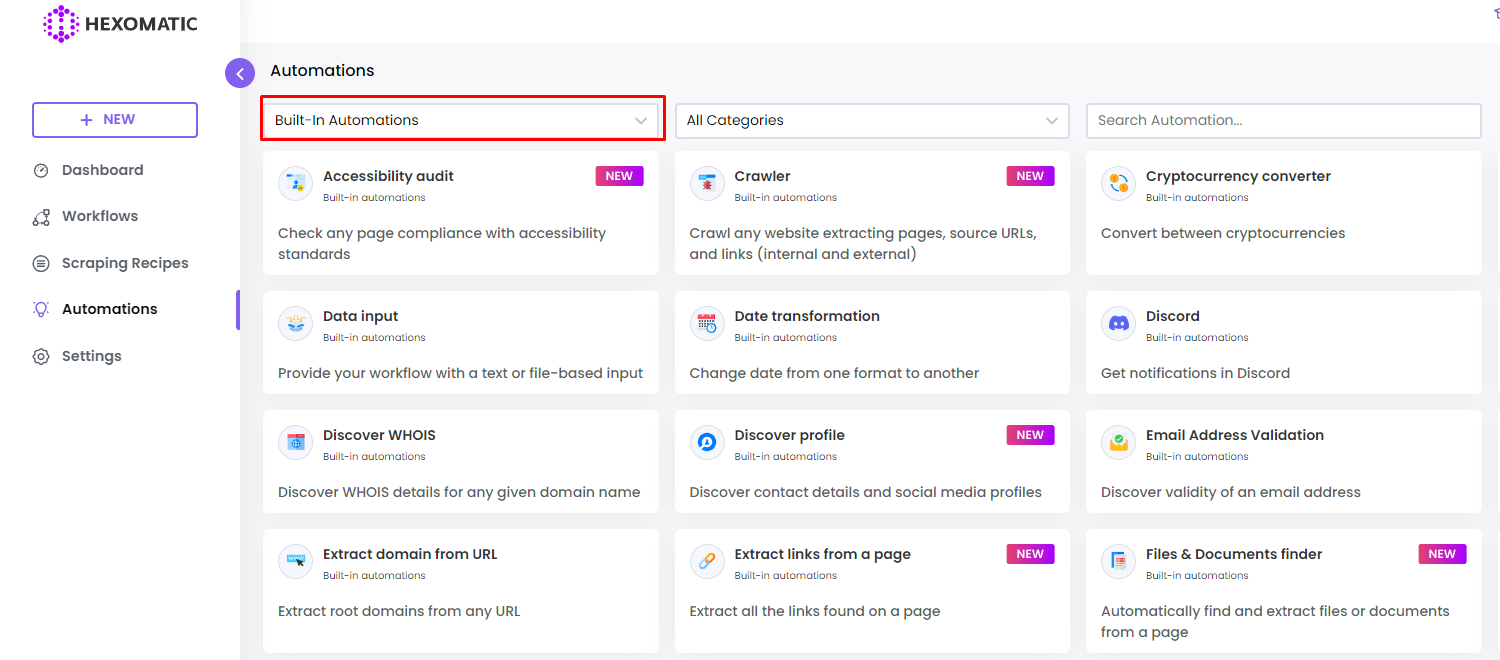Click 'Discover validity of an email address' text
Screen dimensions: 1500x660
tap(1231, 492)
